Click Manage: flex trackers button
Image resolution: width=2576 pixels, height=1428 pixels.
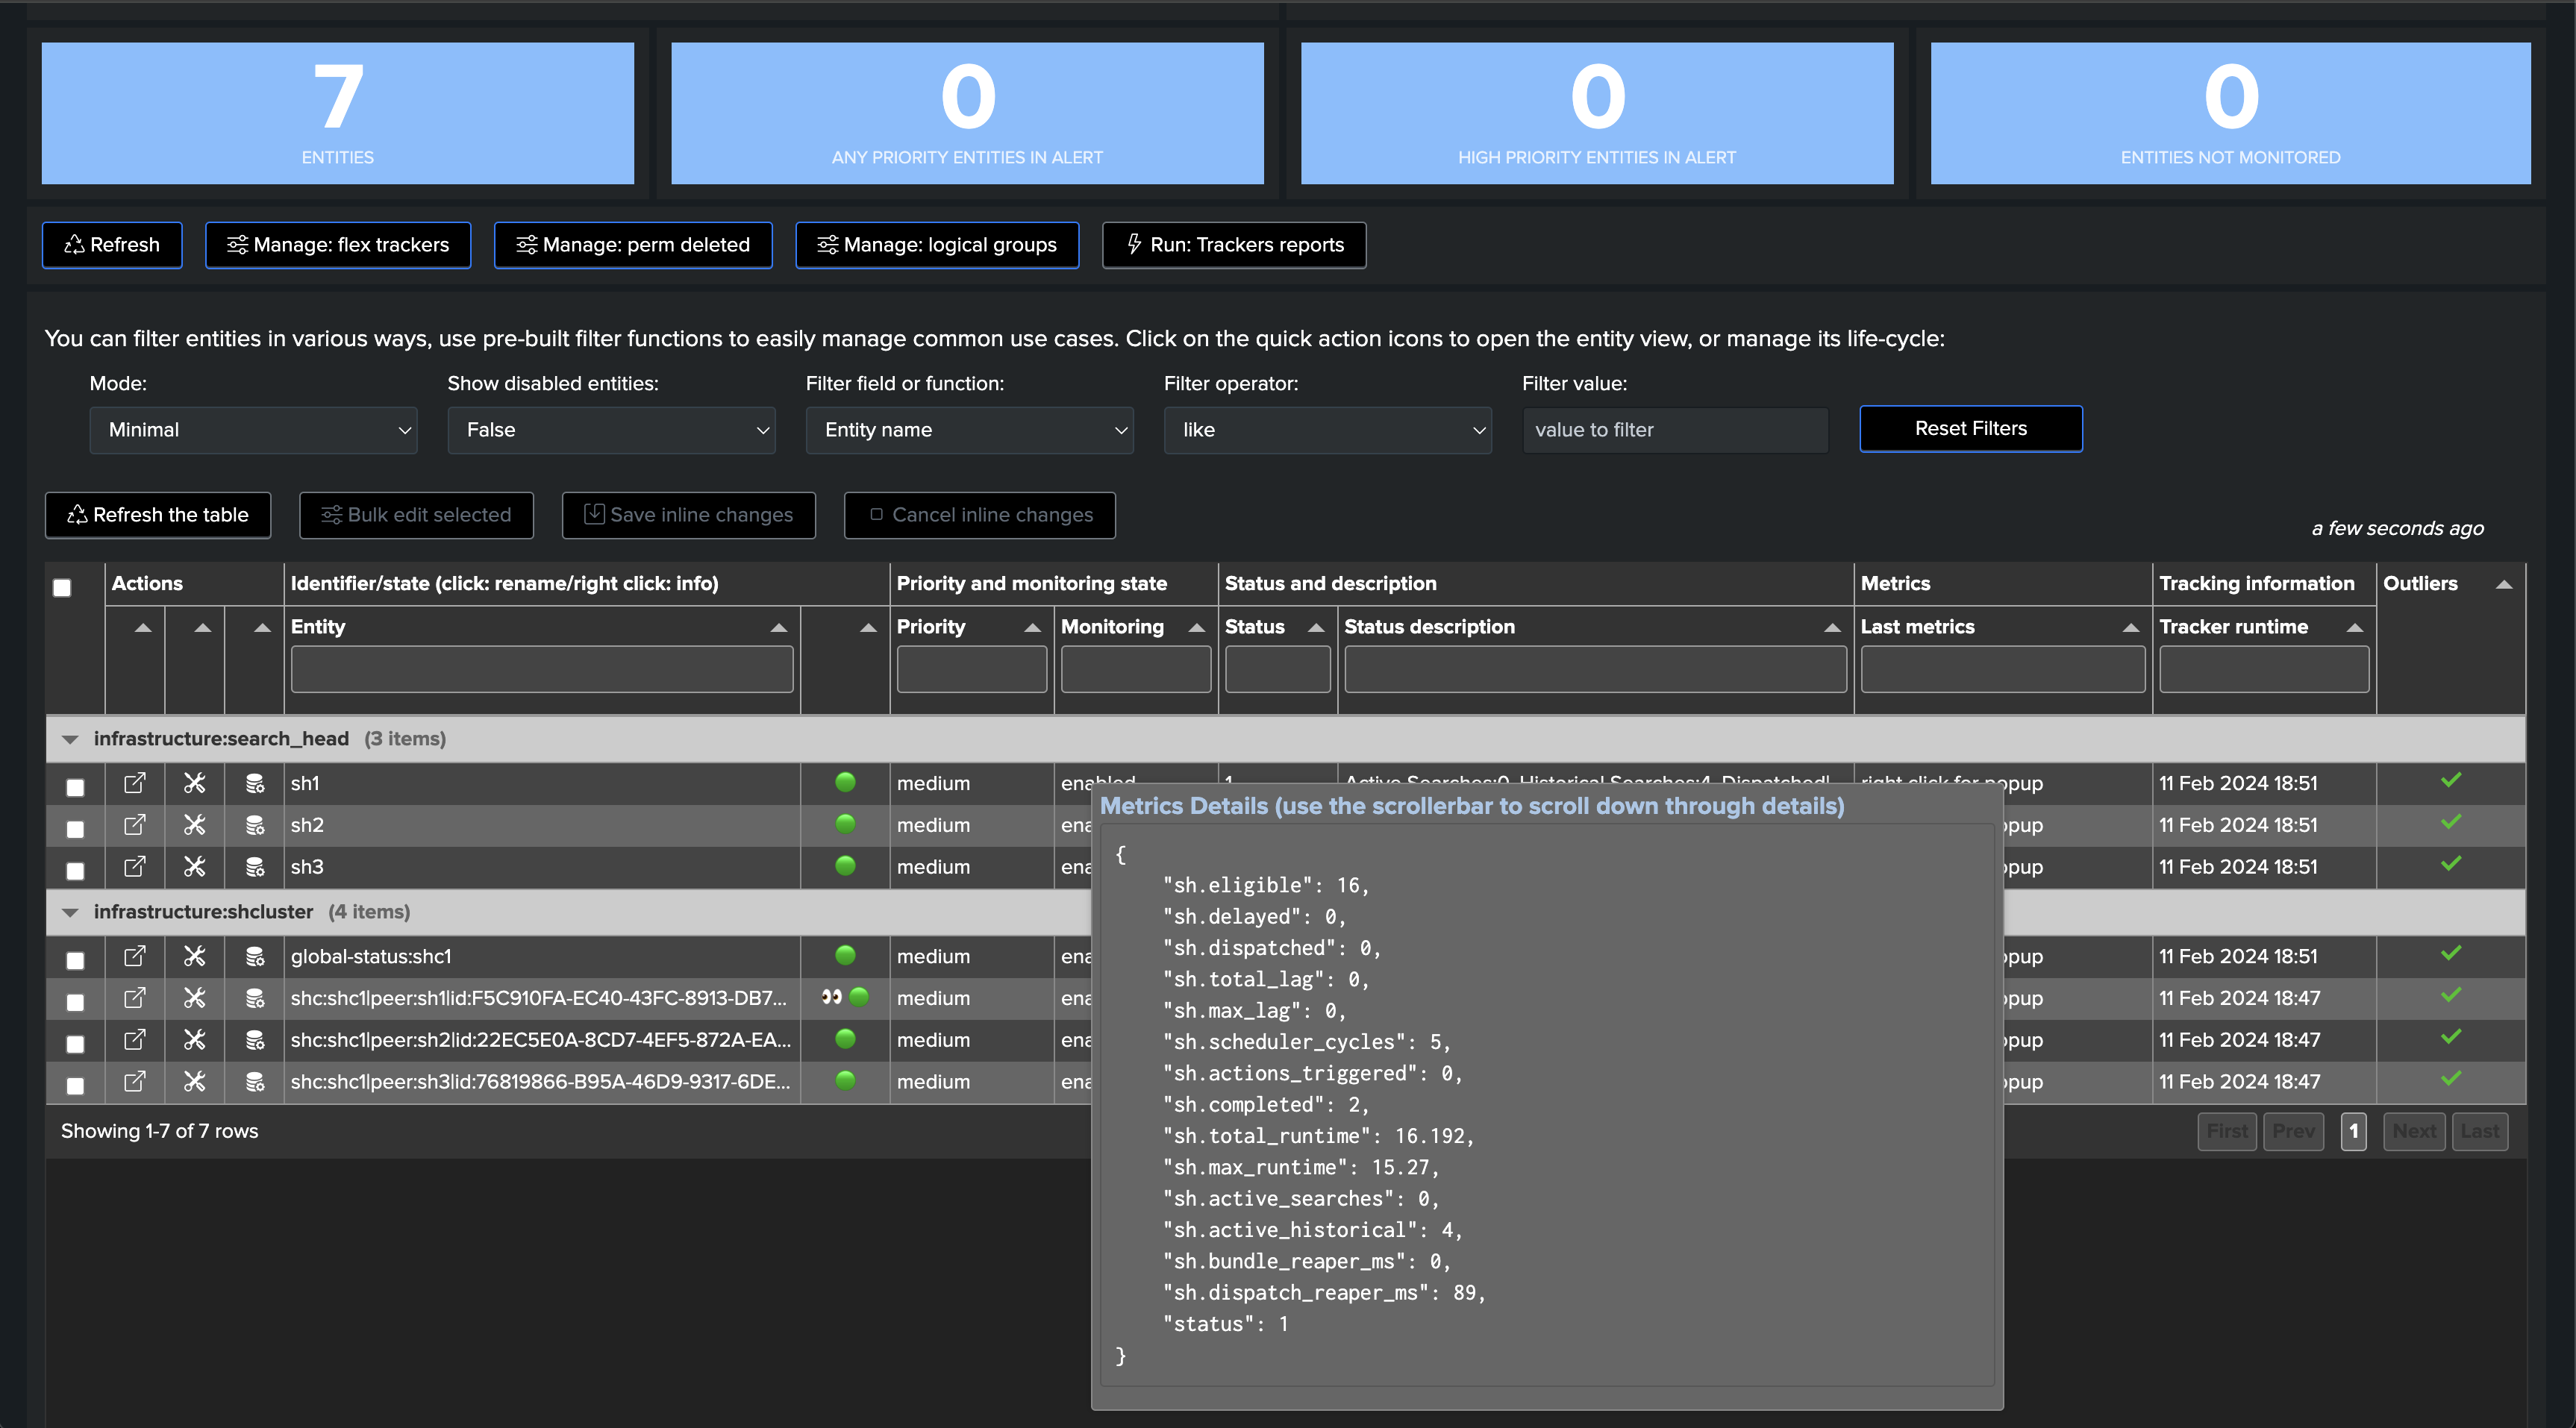click(x=338, y=245)
